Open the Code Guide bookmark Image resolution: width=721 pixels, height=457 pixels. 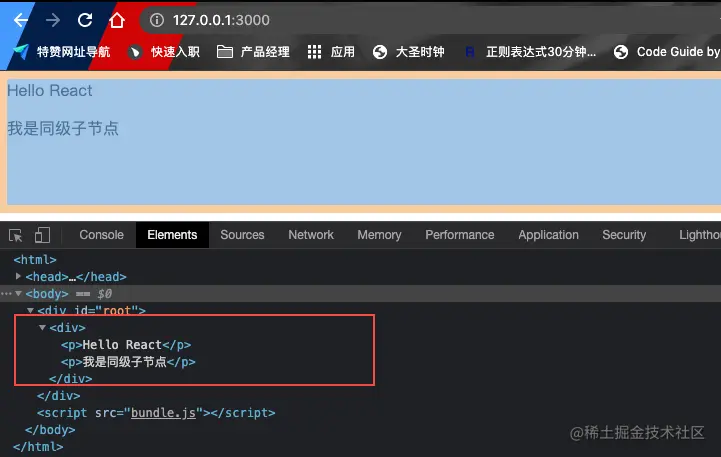click(x=667, y=52)
